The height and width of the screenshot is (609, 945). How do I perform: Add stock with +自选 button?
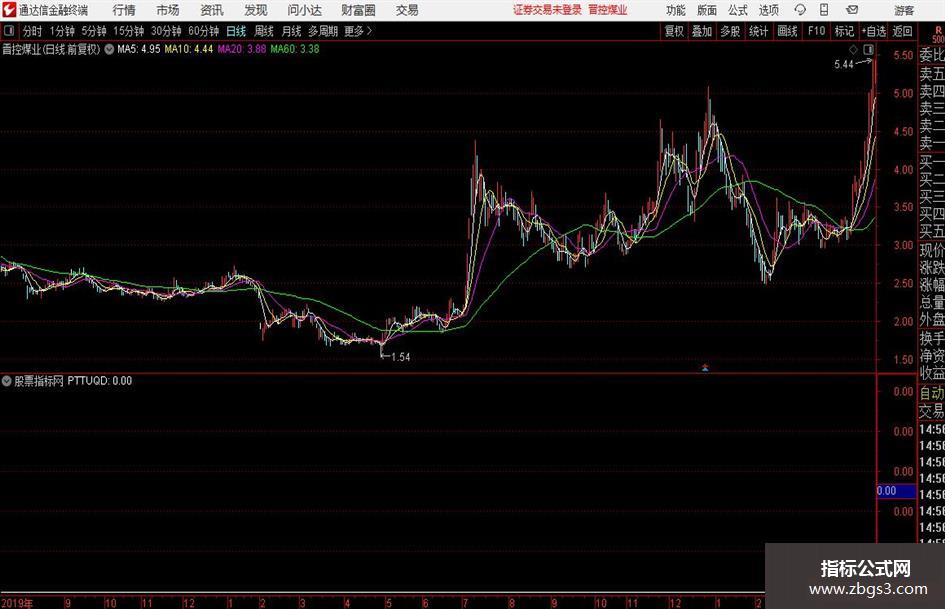click(x=874, y=31)
